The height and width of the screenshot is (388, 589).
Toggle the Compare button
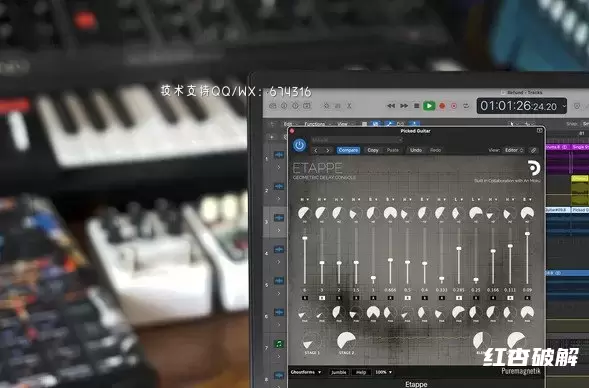348,150
